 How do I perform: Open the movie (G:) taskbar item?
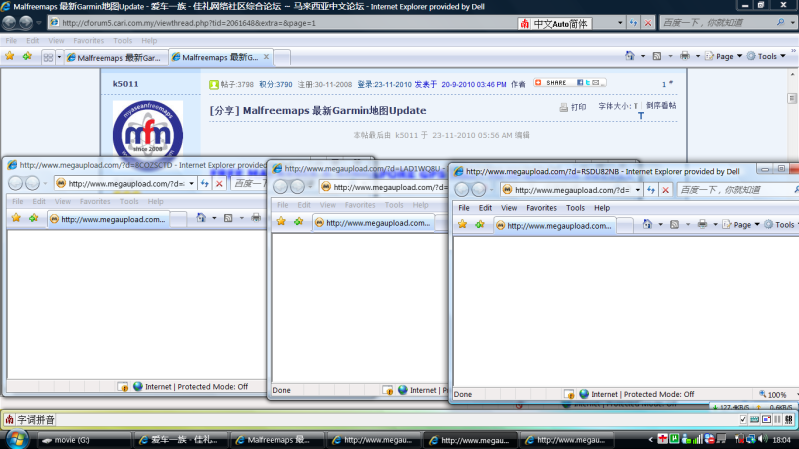[82, 439]
